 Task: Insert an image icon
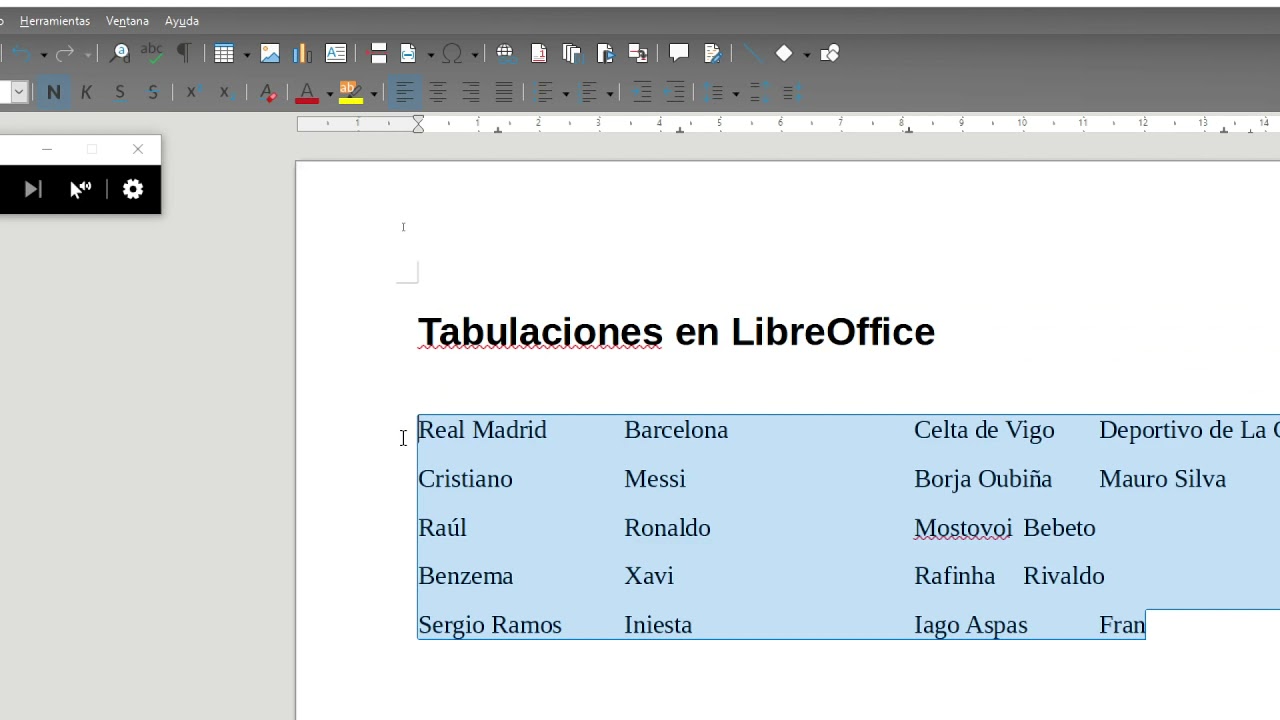tap(270, 53)
